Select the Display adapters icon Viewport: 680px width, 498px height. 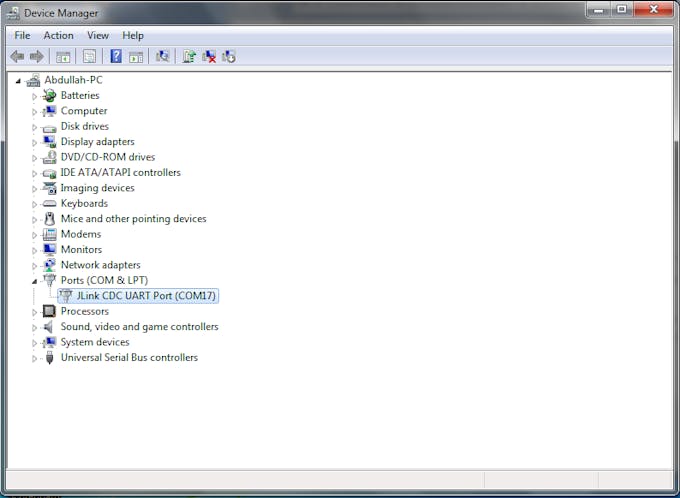click(49, 142)
